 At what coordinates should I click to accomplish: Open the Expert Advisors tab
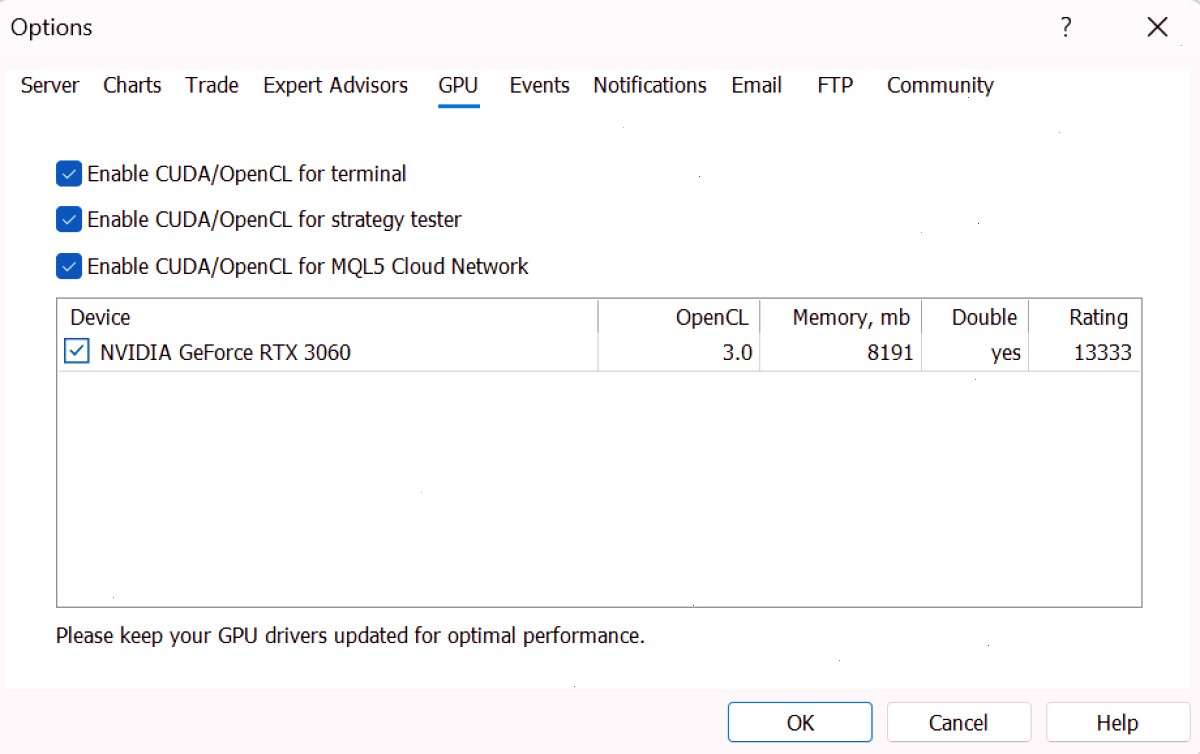click(336, 86)
